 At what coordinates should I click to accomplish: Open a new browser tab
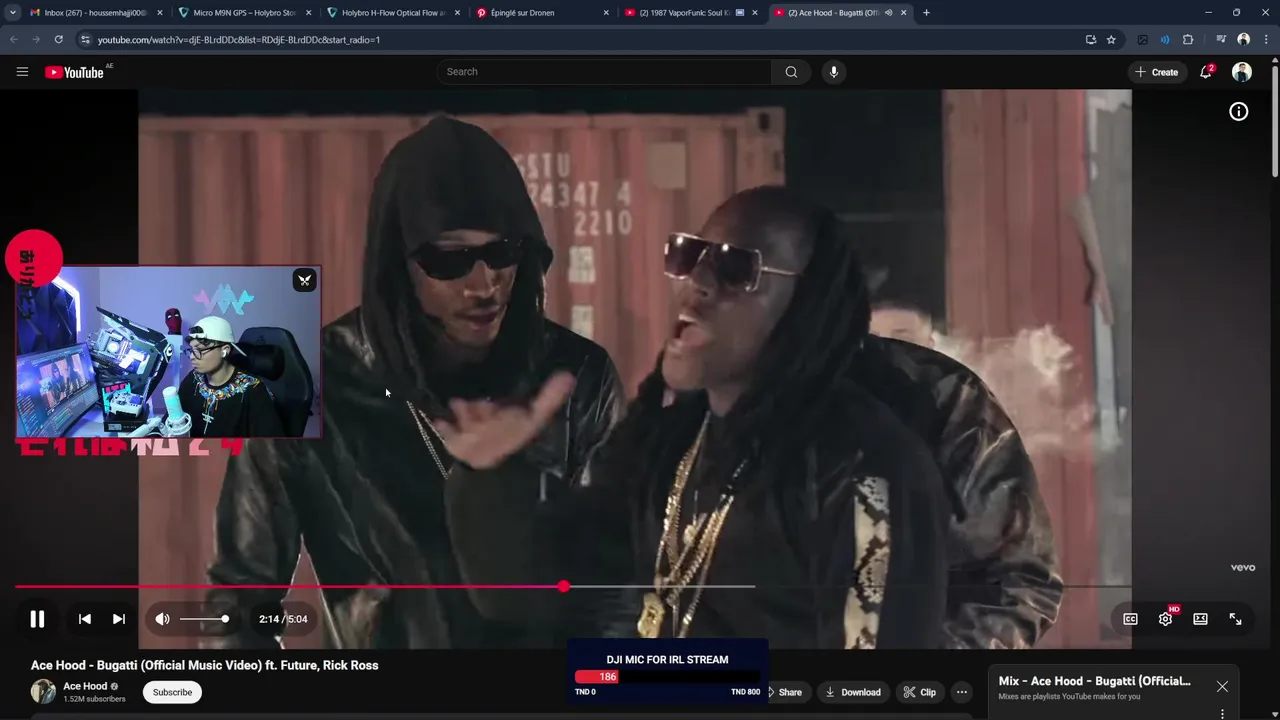(x=926, y=13)
